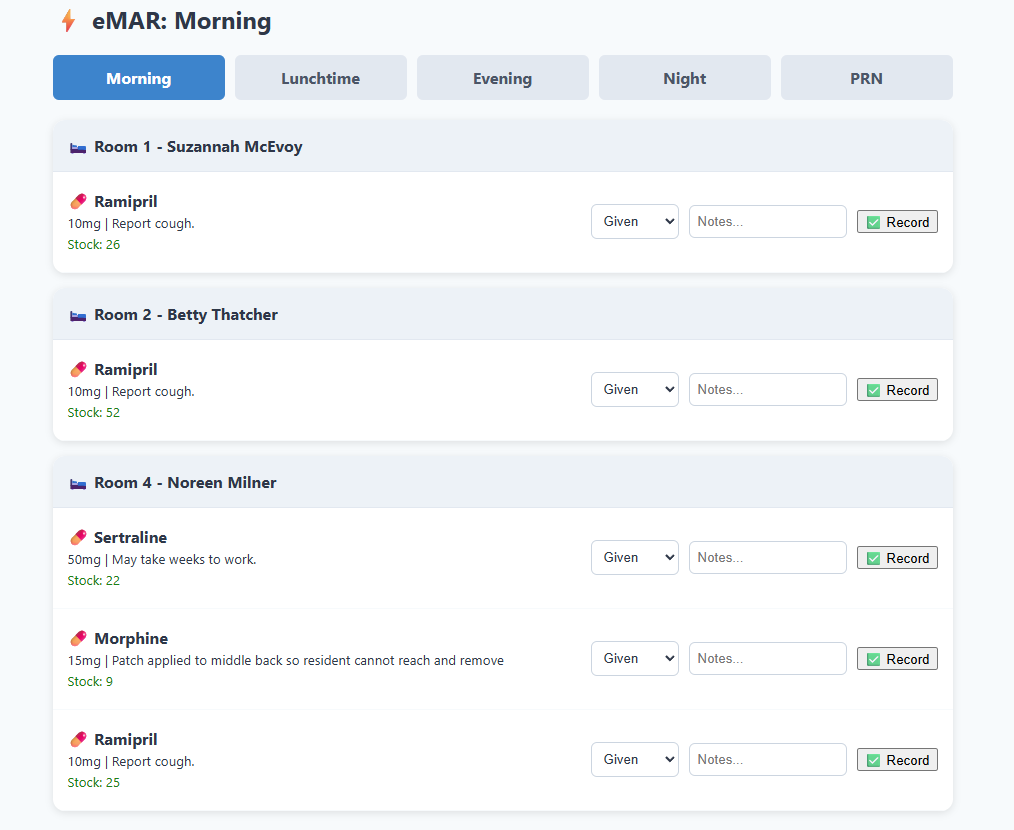1014x830 pixels.
Task: Open the PRN tab
Action: click(x=867, y=78)
